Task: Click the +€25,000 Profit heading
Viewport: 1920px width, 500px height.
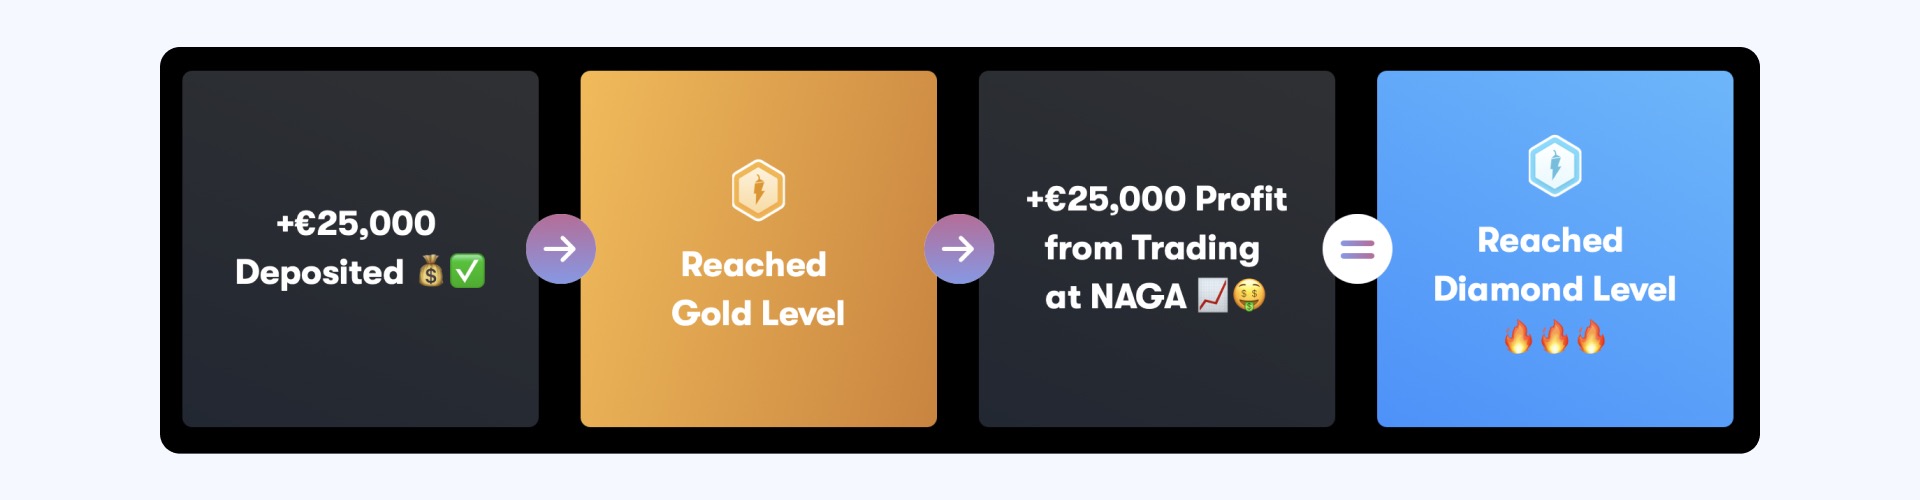Action: click(x=1157, y=199)
